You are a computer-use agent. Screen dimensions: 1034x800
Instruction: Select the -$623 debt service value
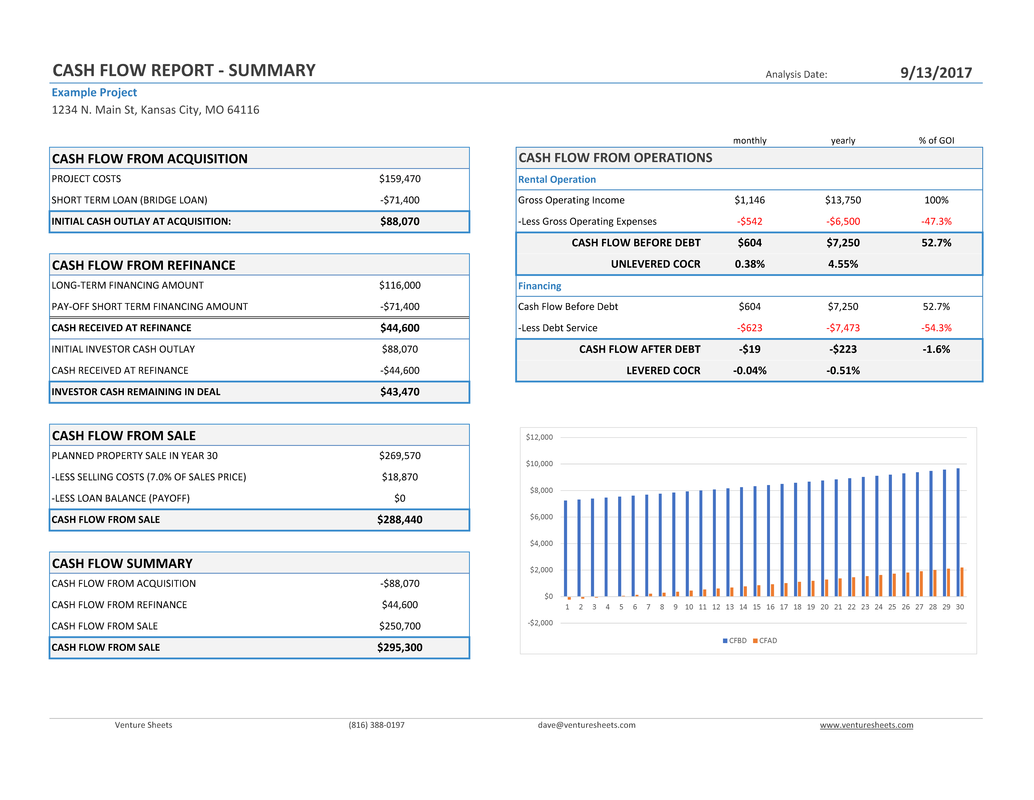pyautogui.click(x=750, y=328)
